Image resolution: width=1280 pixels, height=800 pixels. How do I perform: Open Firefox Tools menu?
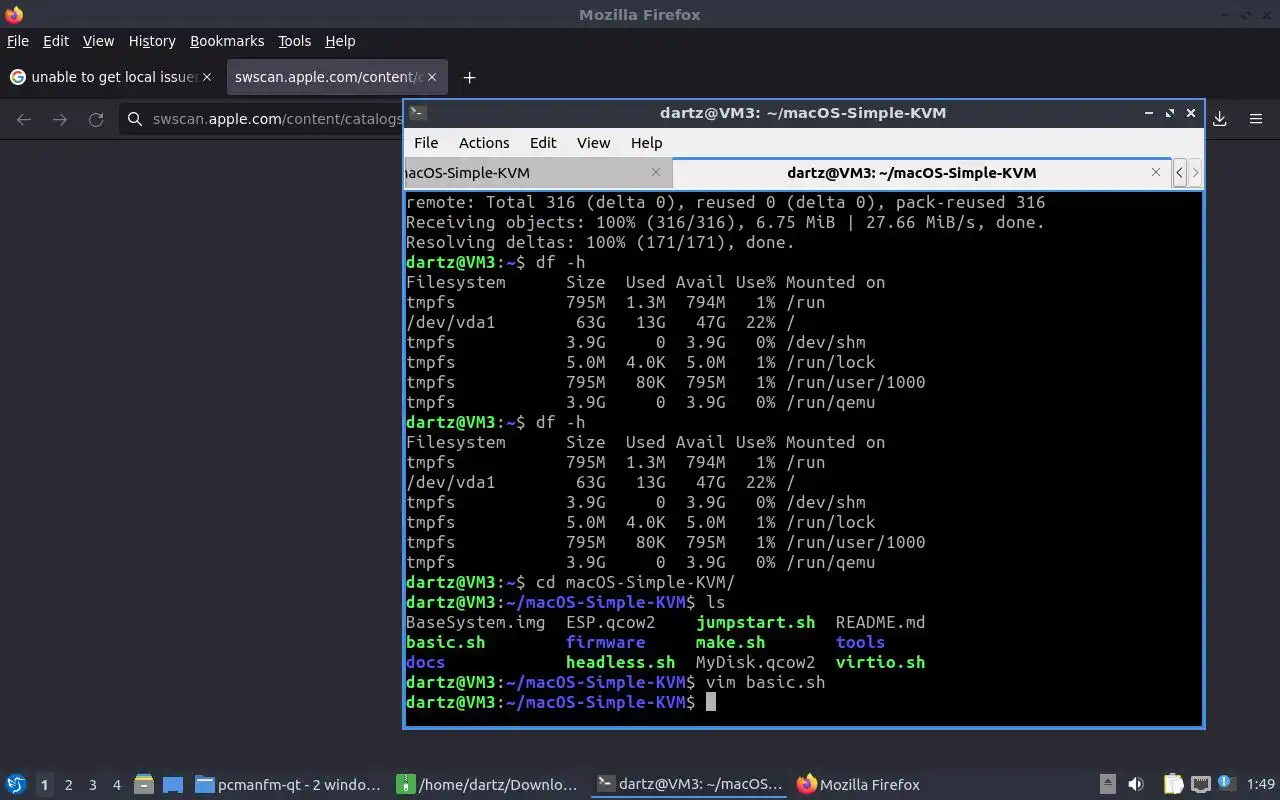point(295,41)
